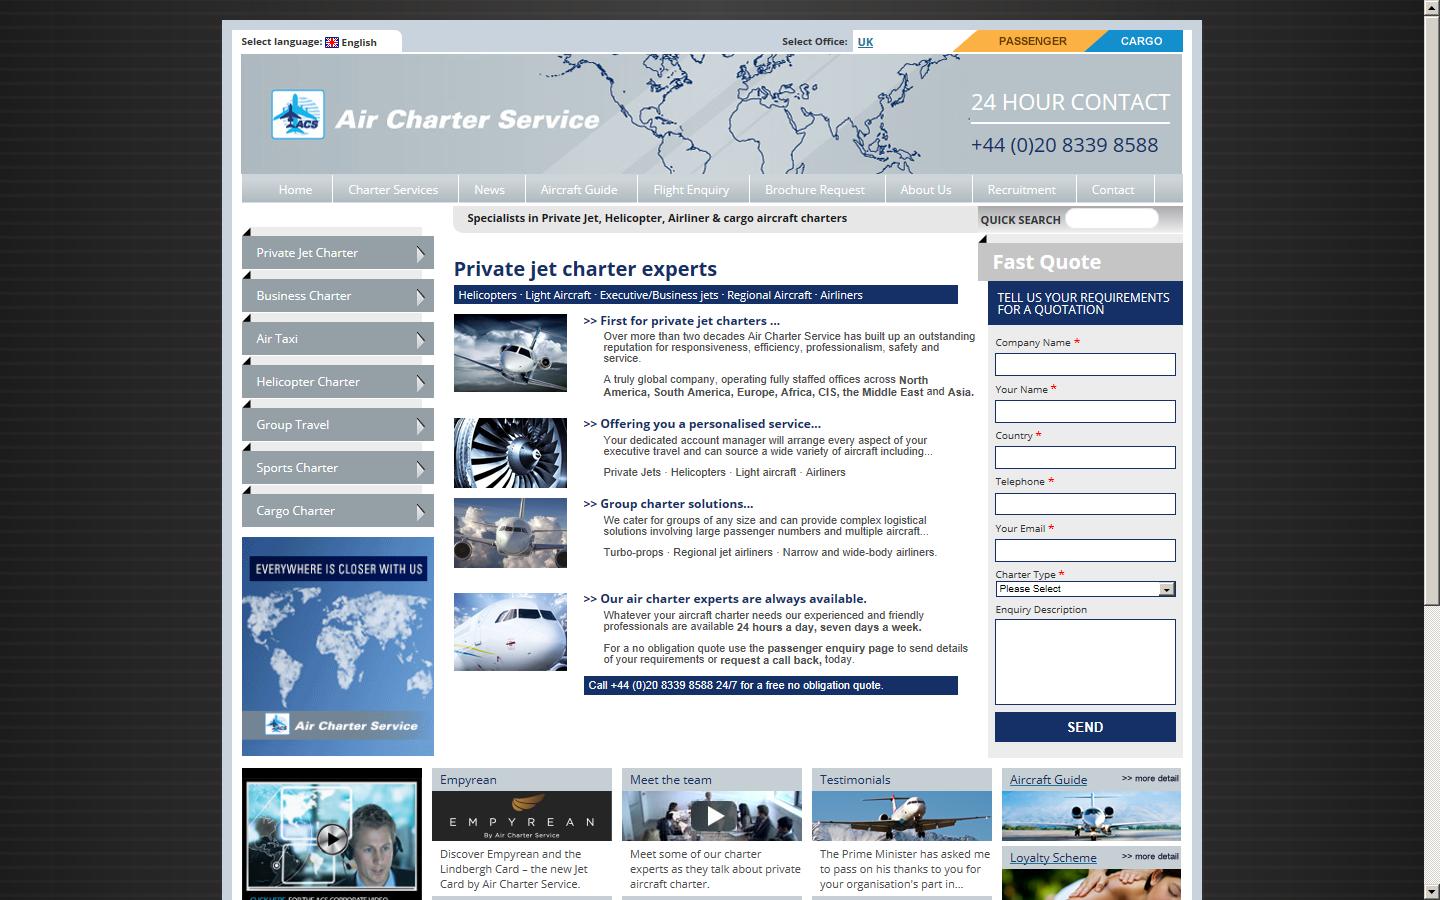Select the PASSENGER tab
The height and width of the screenshot is (900, 1440).
click(1032, 41)
